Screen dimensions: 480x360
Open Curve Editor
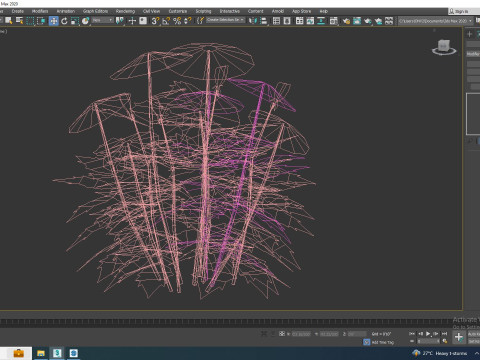[x=310, y=21]
